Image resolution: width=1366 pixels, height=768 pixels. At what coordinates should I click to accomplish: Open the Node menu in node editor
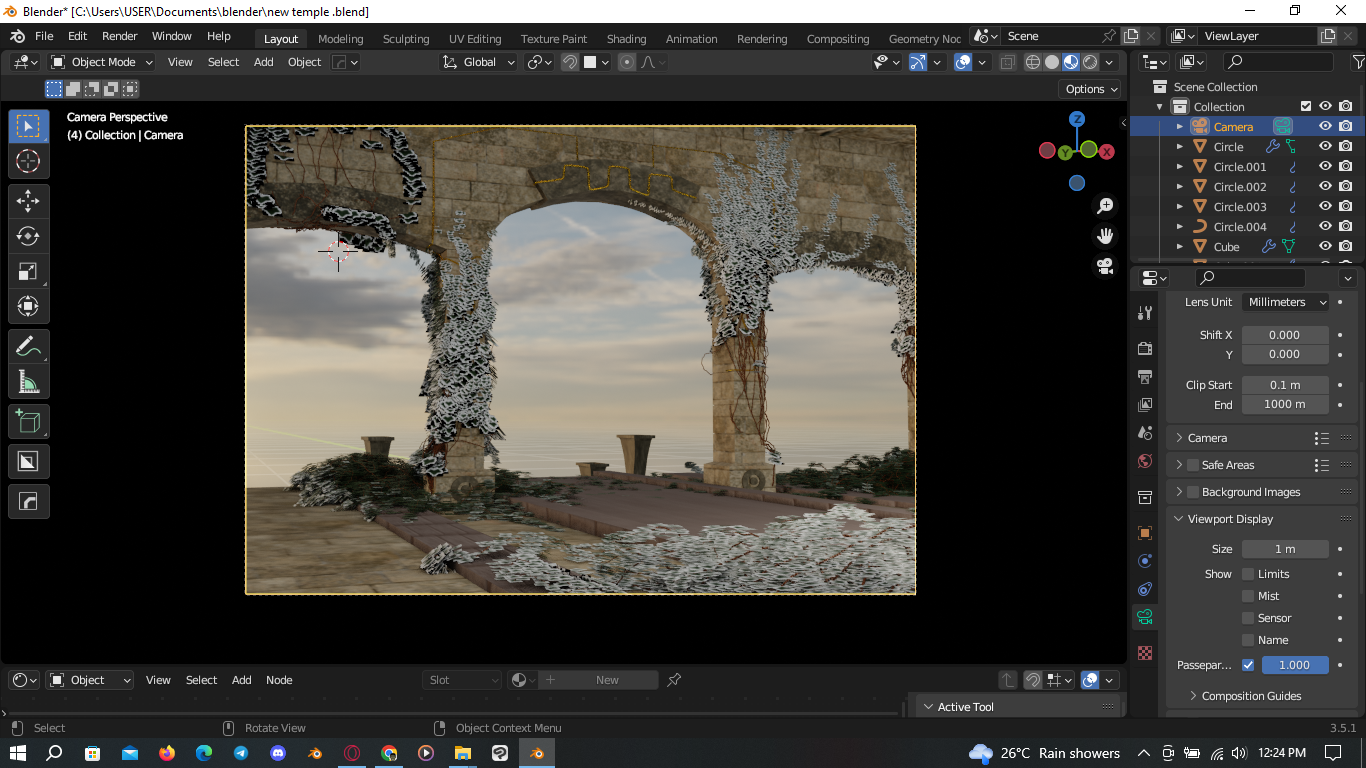(x=279, y=680)
